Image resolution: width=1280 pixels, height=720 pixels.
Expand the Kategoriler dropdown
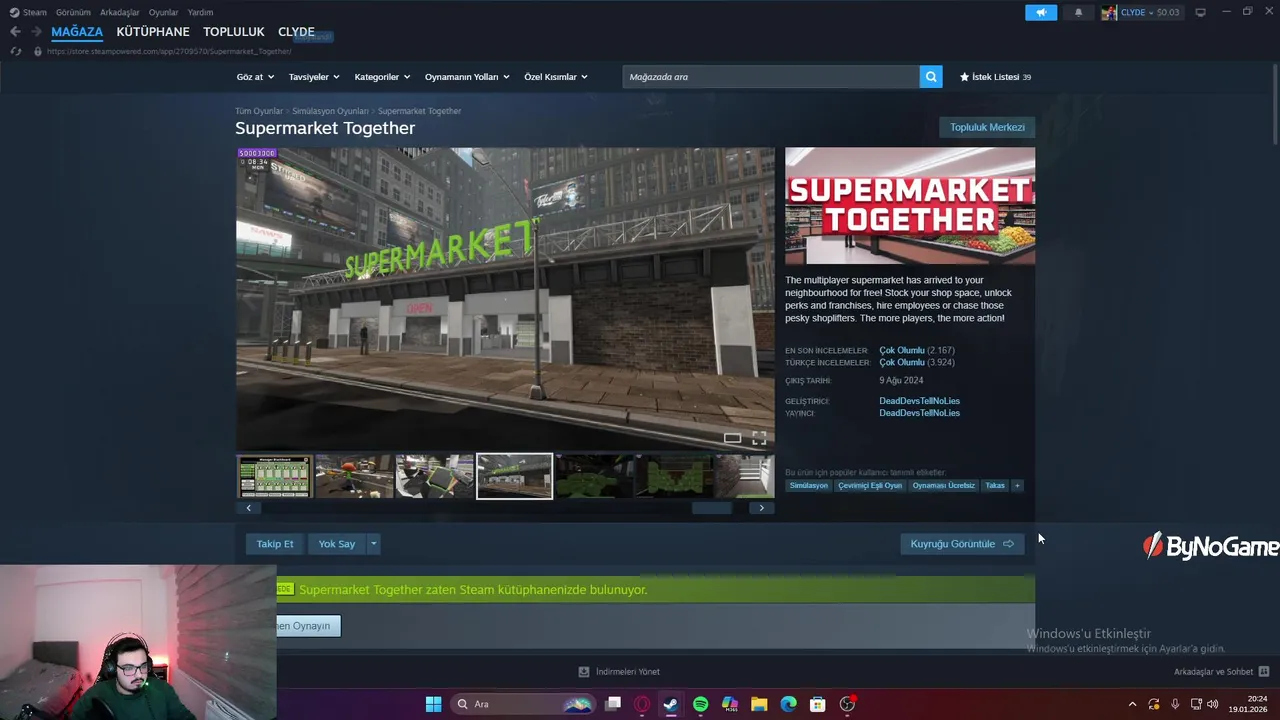(382, 77)
